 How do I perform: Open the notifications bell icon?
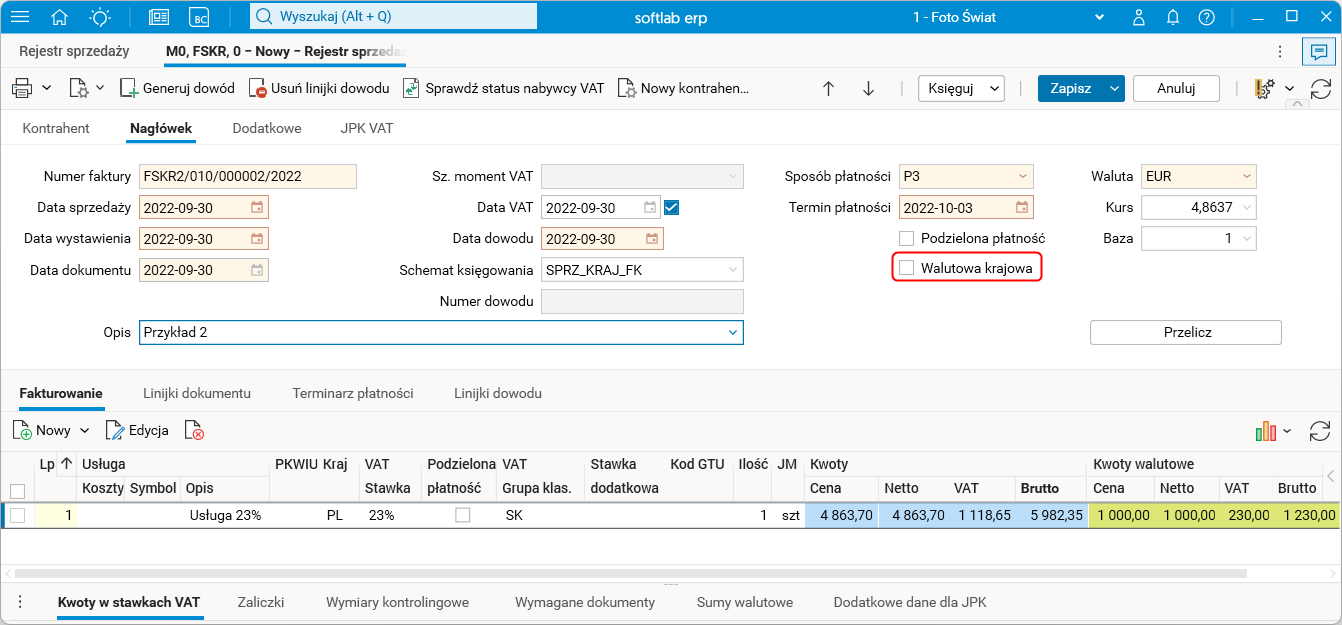click(1173, 17)
